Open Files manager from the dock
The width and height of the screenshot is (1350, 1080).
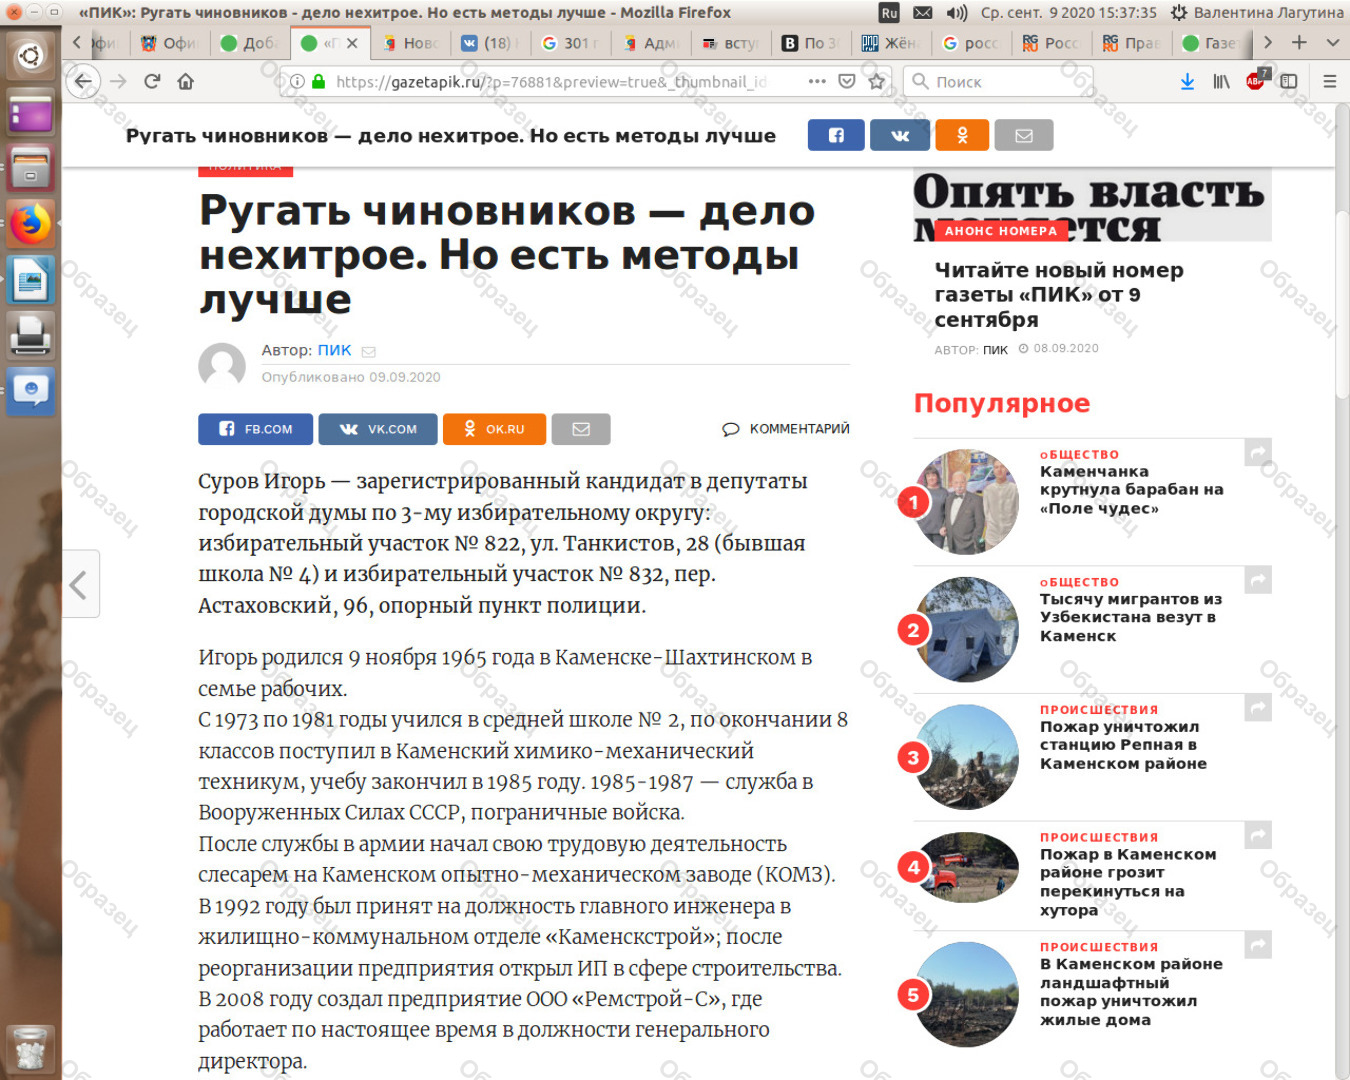(30, 167)
